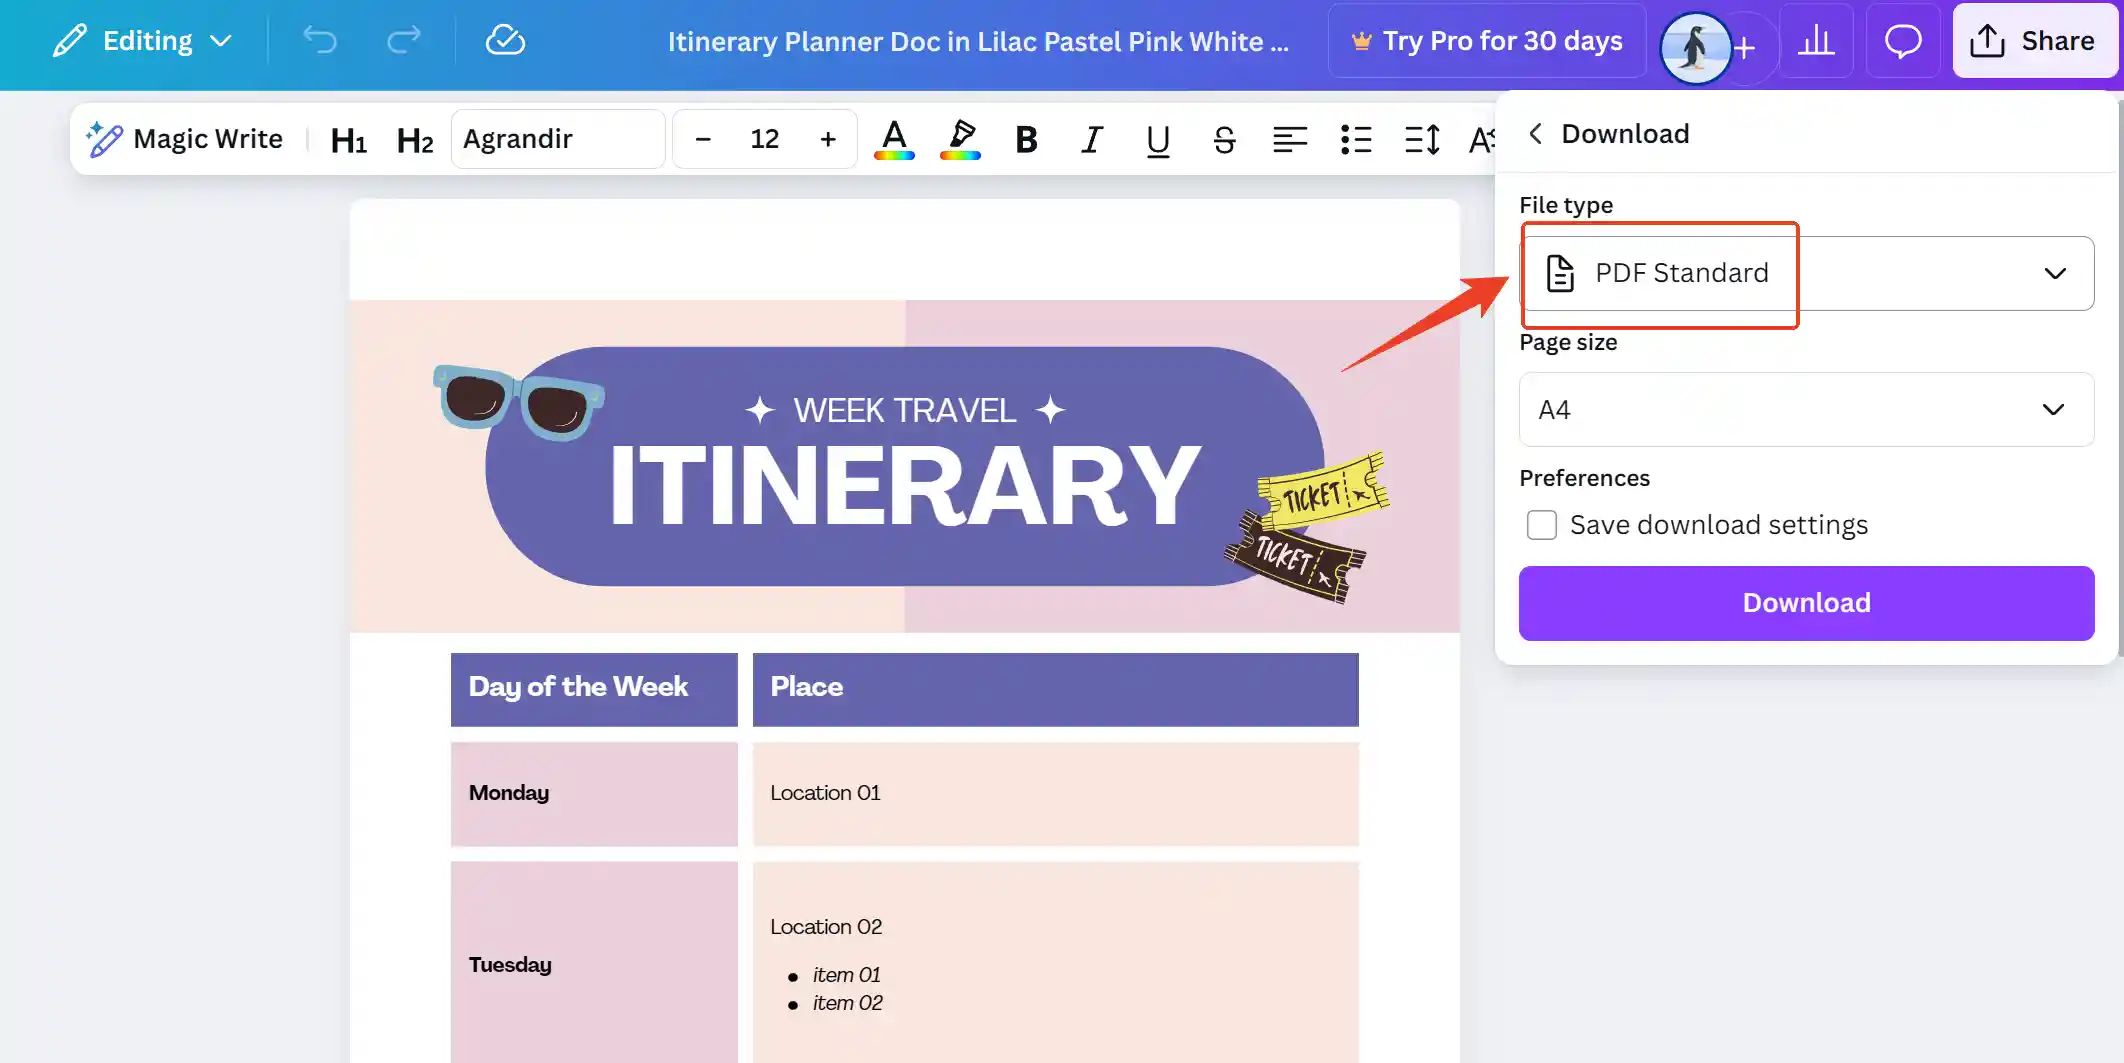Click the purple Download button
This screenshot has width=2124, height=1063.
(1806, 603)
